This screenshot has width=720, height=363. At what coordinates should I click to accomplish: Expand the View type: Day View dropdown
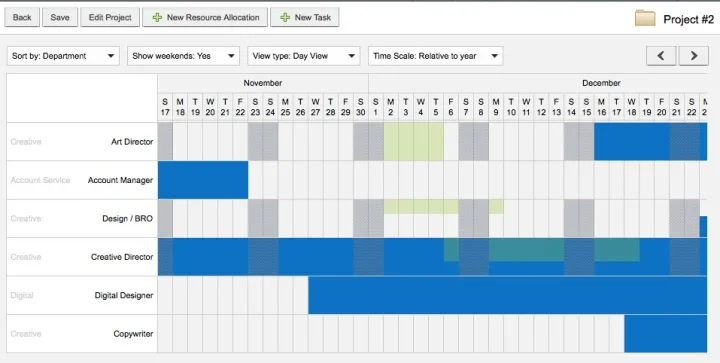coord(304,56)
